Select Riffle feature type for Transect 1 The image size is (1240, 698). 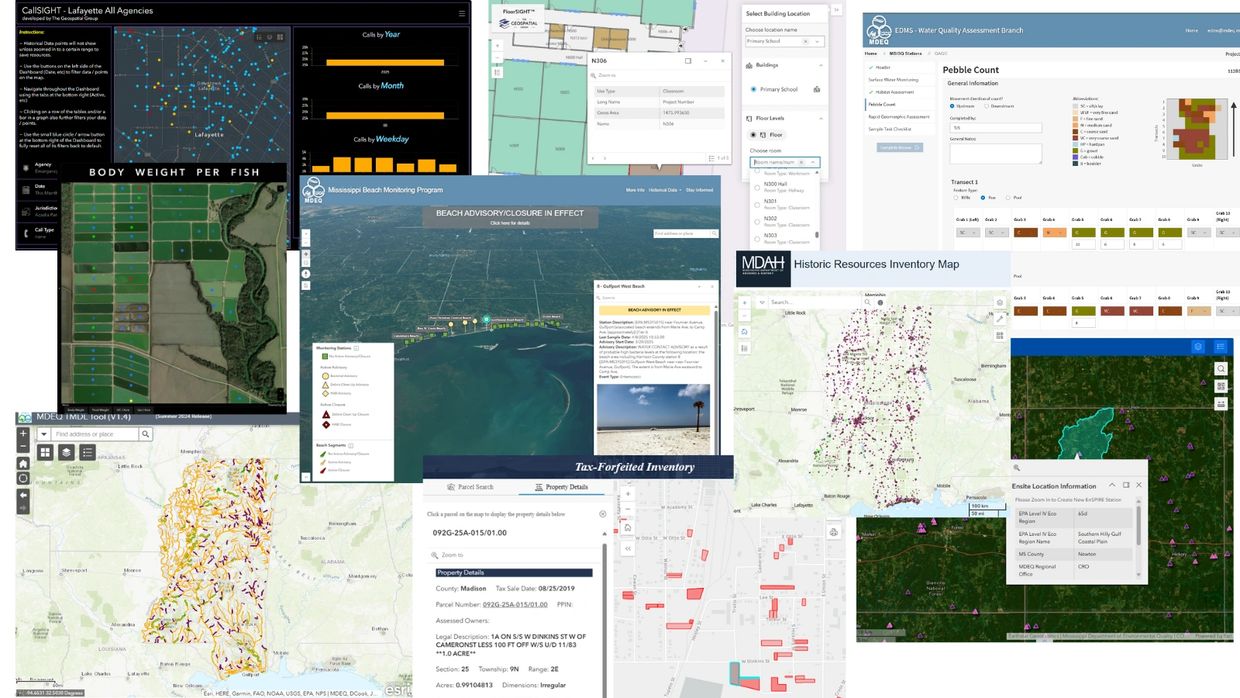coord(955,197)
